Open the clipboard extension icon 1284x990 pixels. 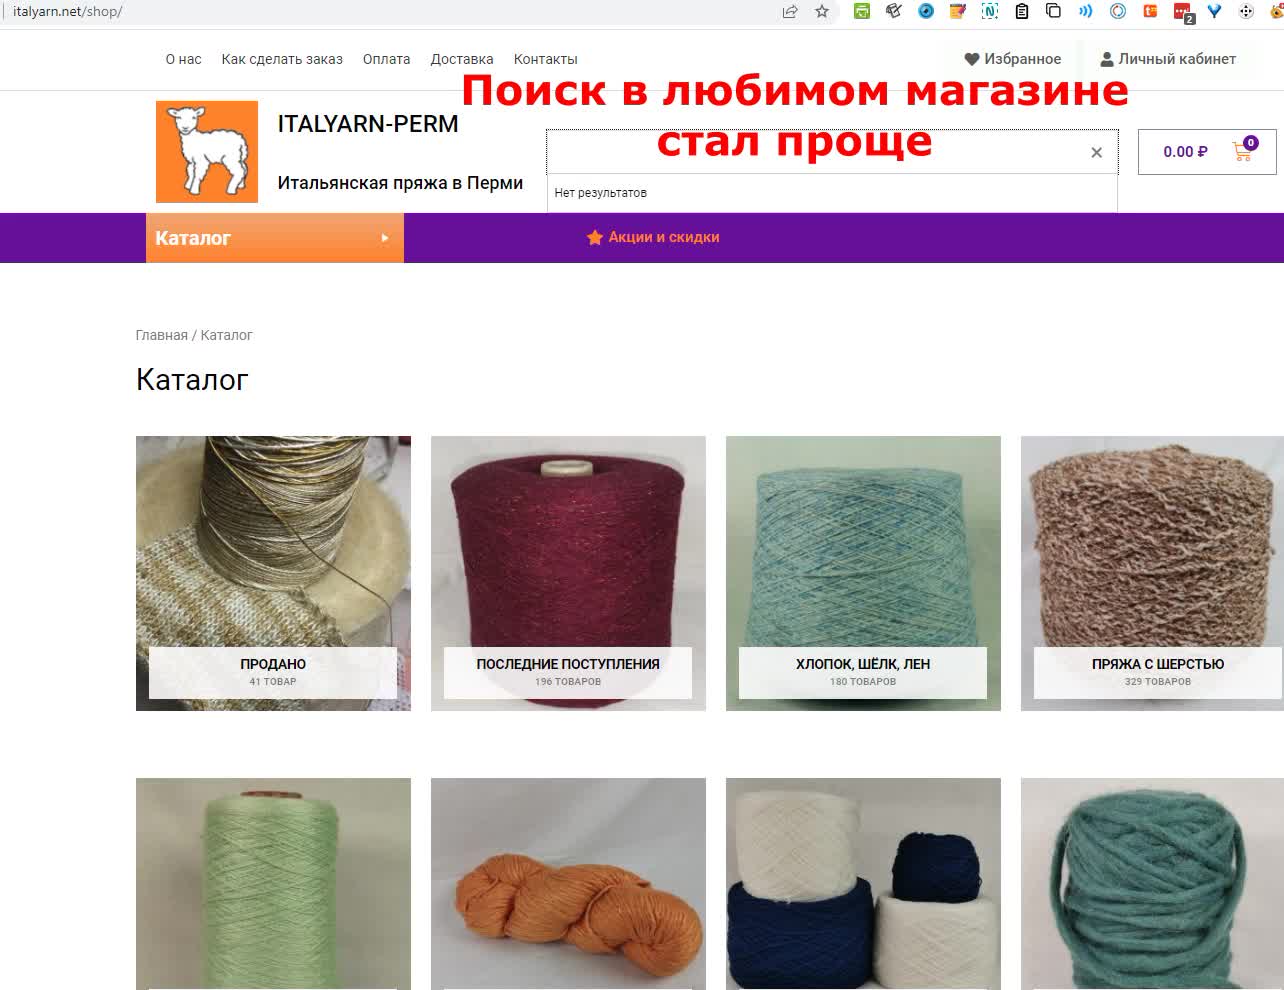1021,12
